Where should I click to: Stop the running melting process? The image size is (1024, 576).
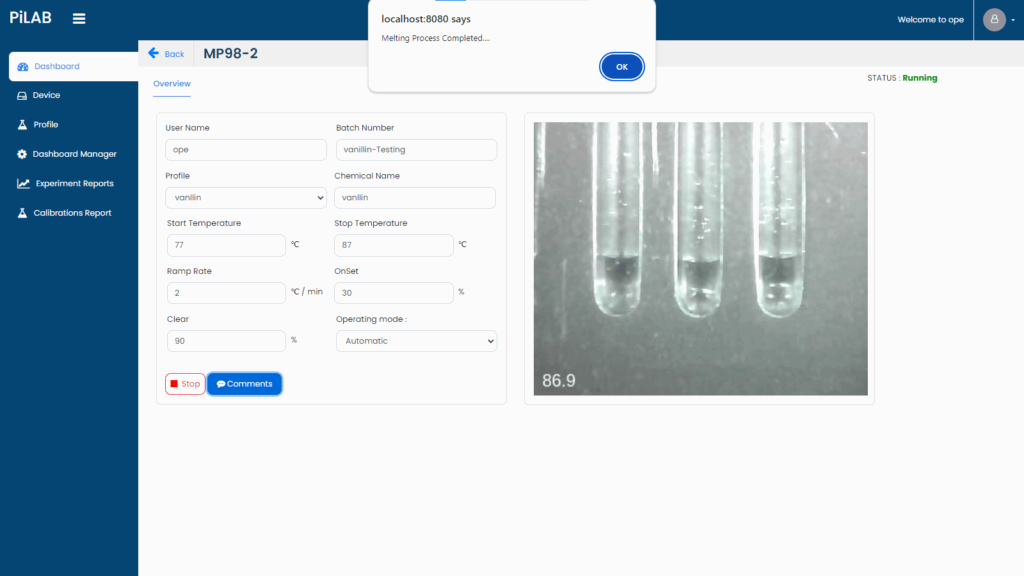(x=185, y=384)
